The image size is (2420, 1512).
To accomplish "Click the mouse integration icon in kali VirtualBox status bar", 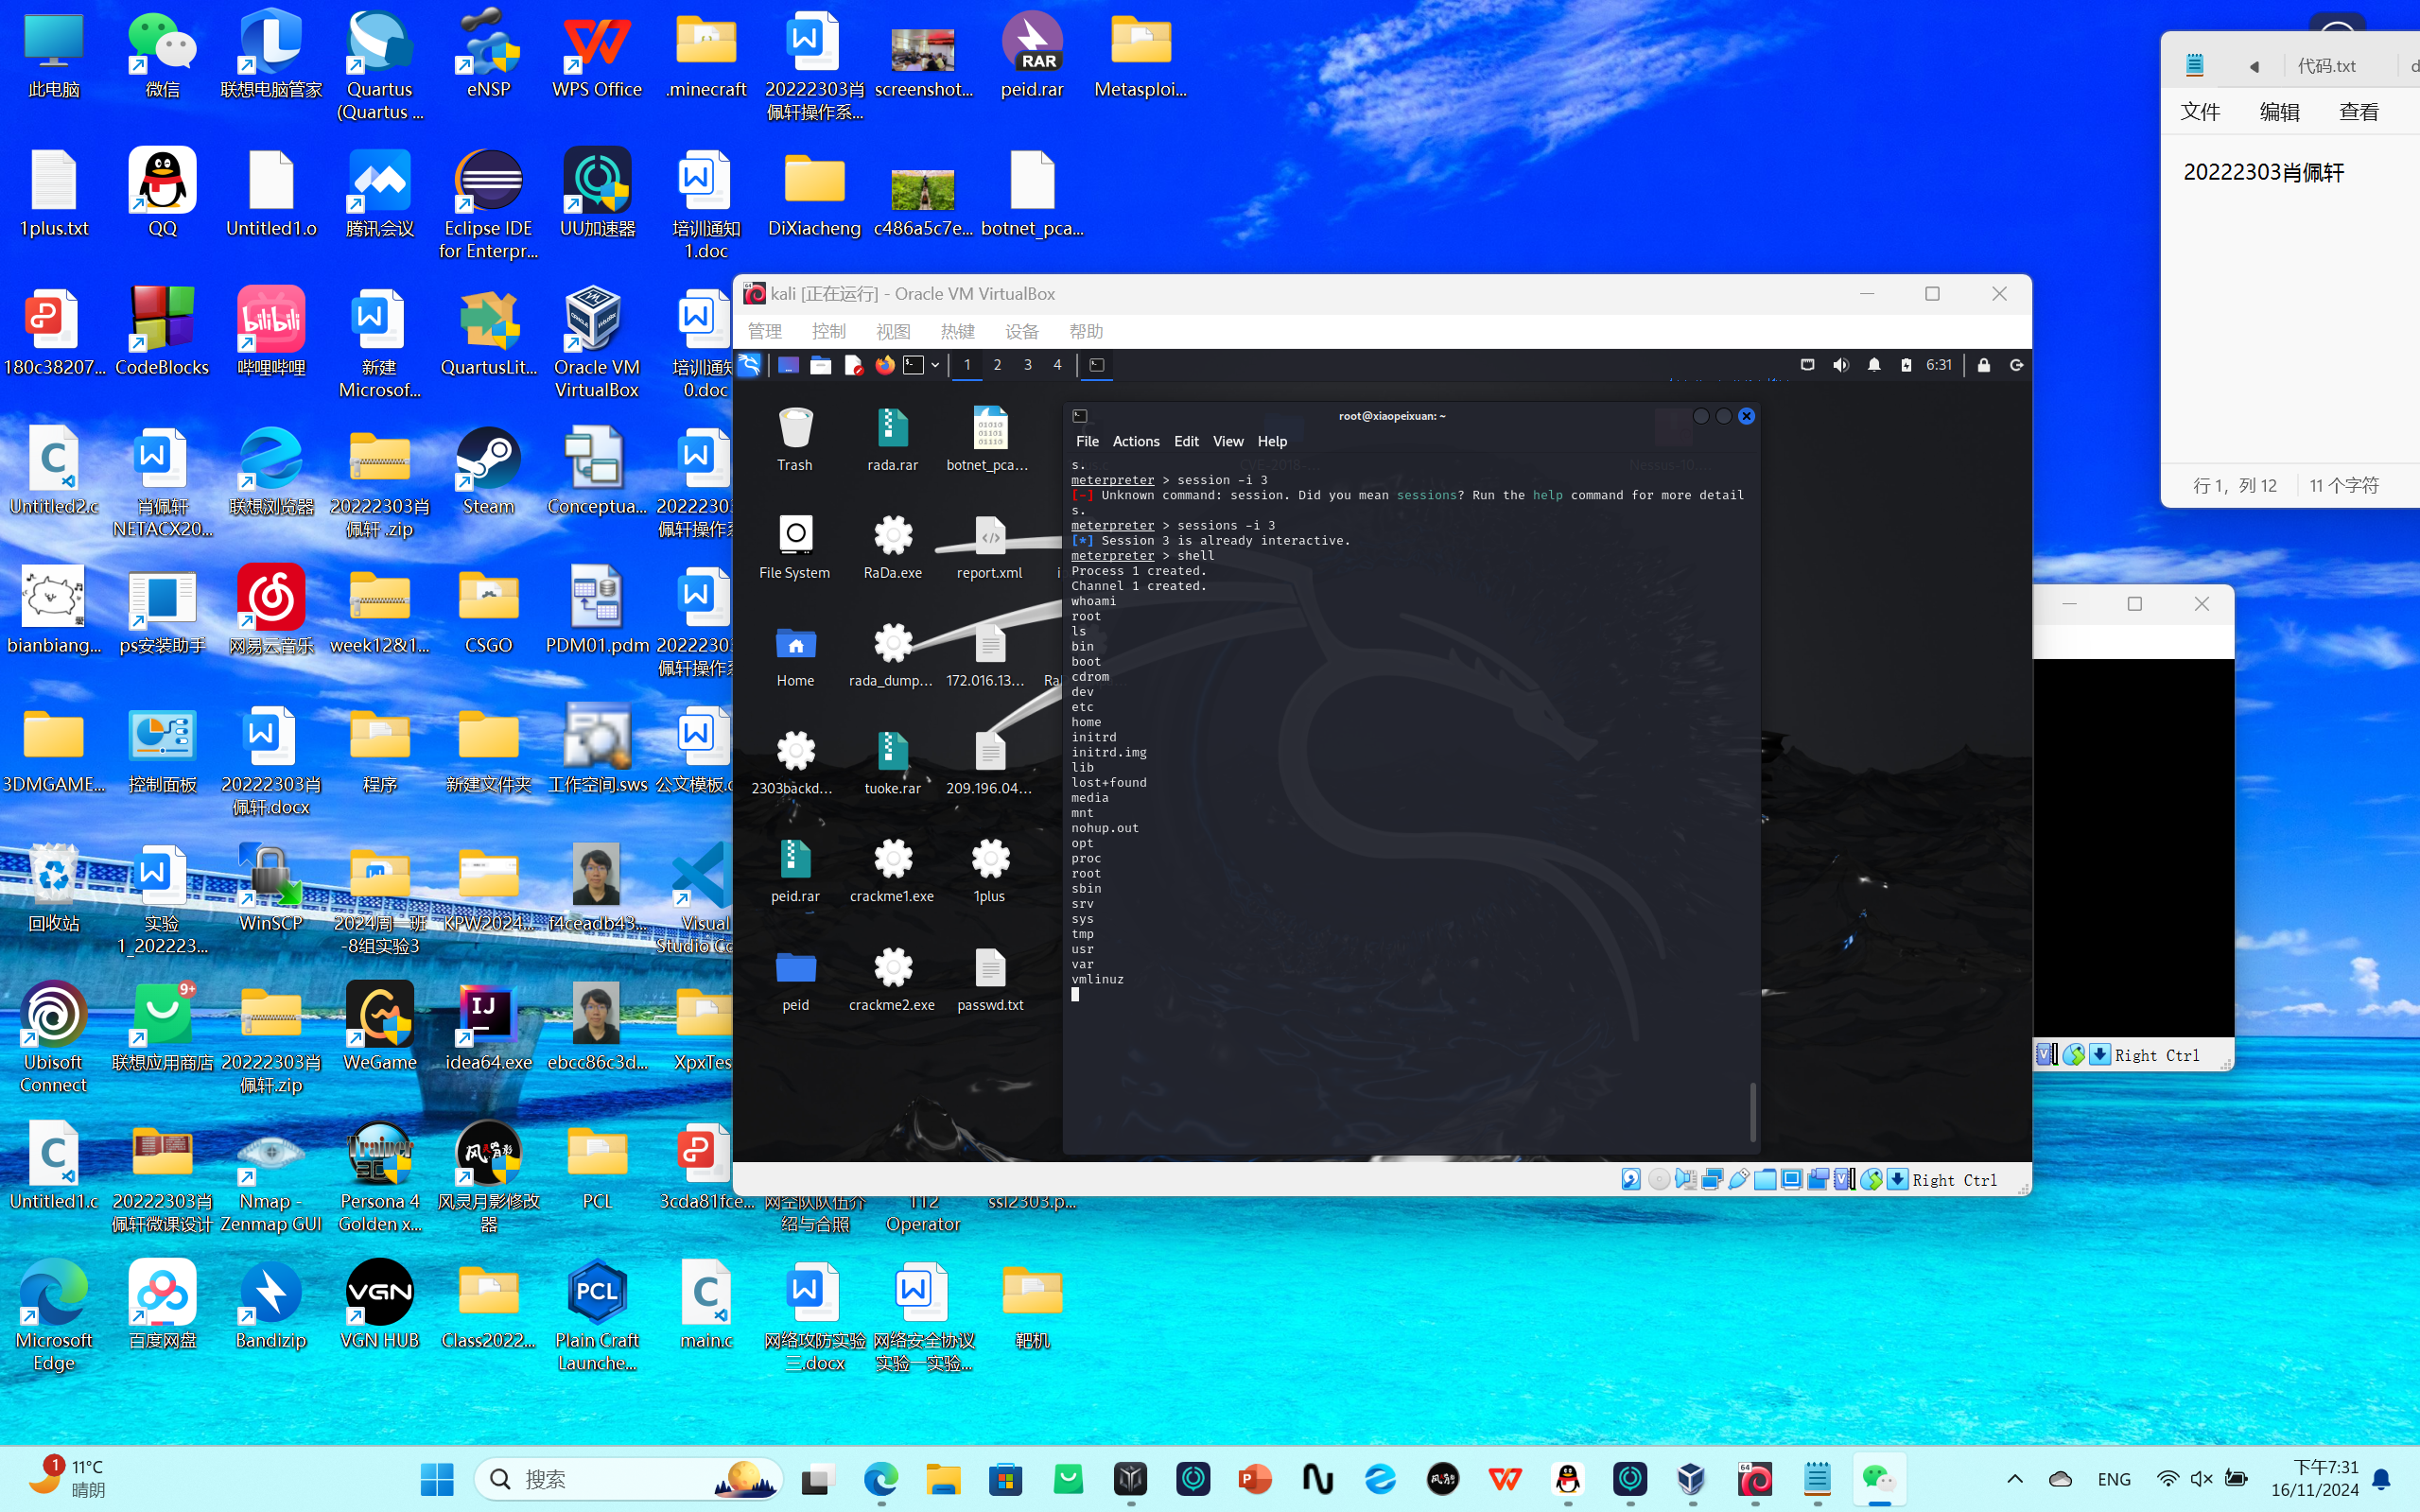I will coord(1871,1179).
